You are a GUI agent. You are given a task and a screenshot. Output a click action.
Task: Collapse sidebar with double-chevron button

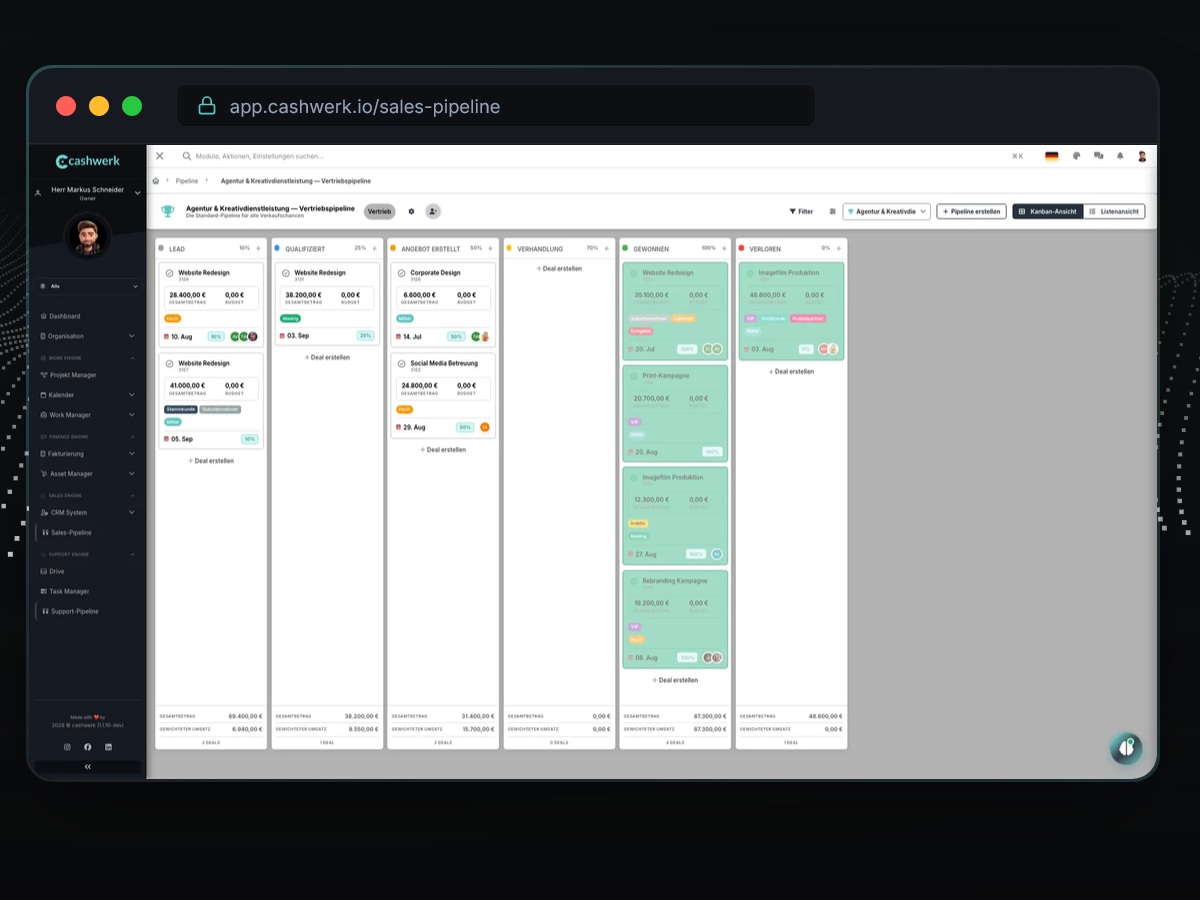(88, 766)
